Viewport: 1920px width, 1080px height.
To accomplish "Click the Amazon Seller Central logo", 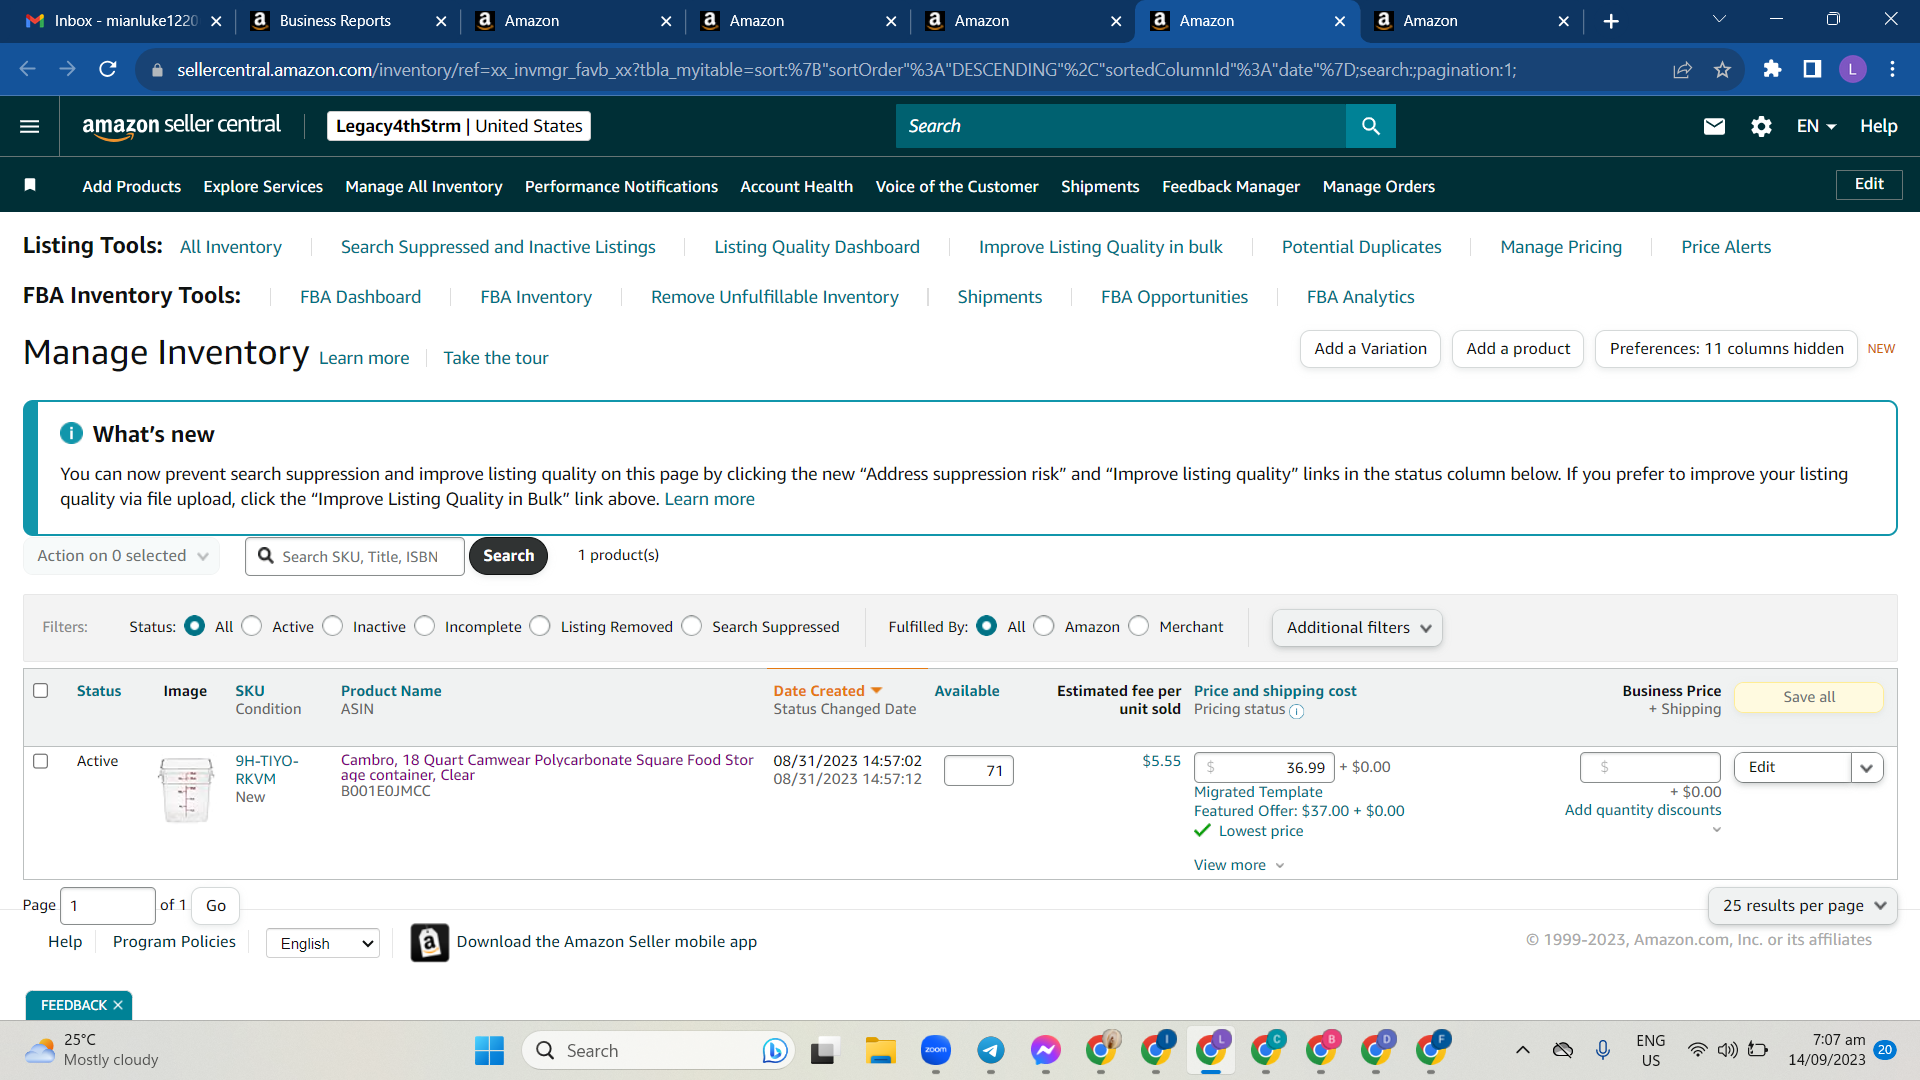I will pos(181,126).
